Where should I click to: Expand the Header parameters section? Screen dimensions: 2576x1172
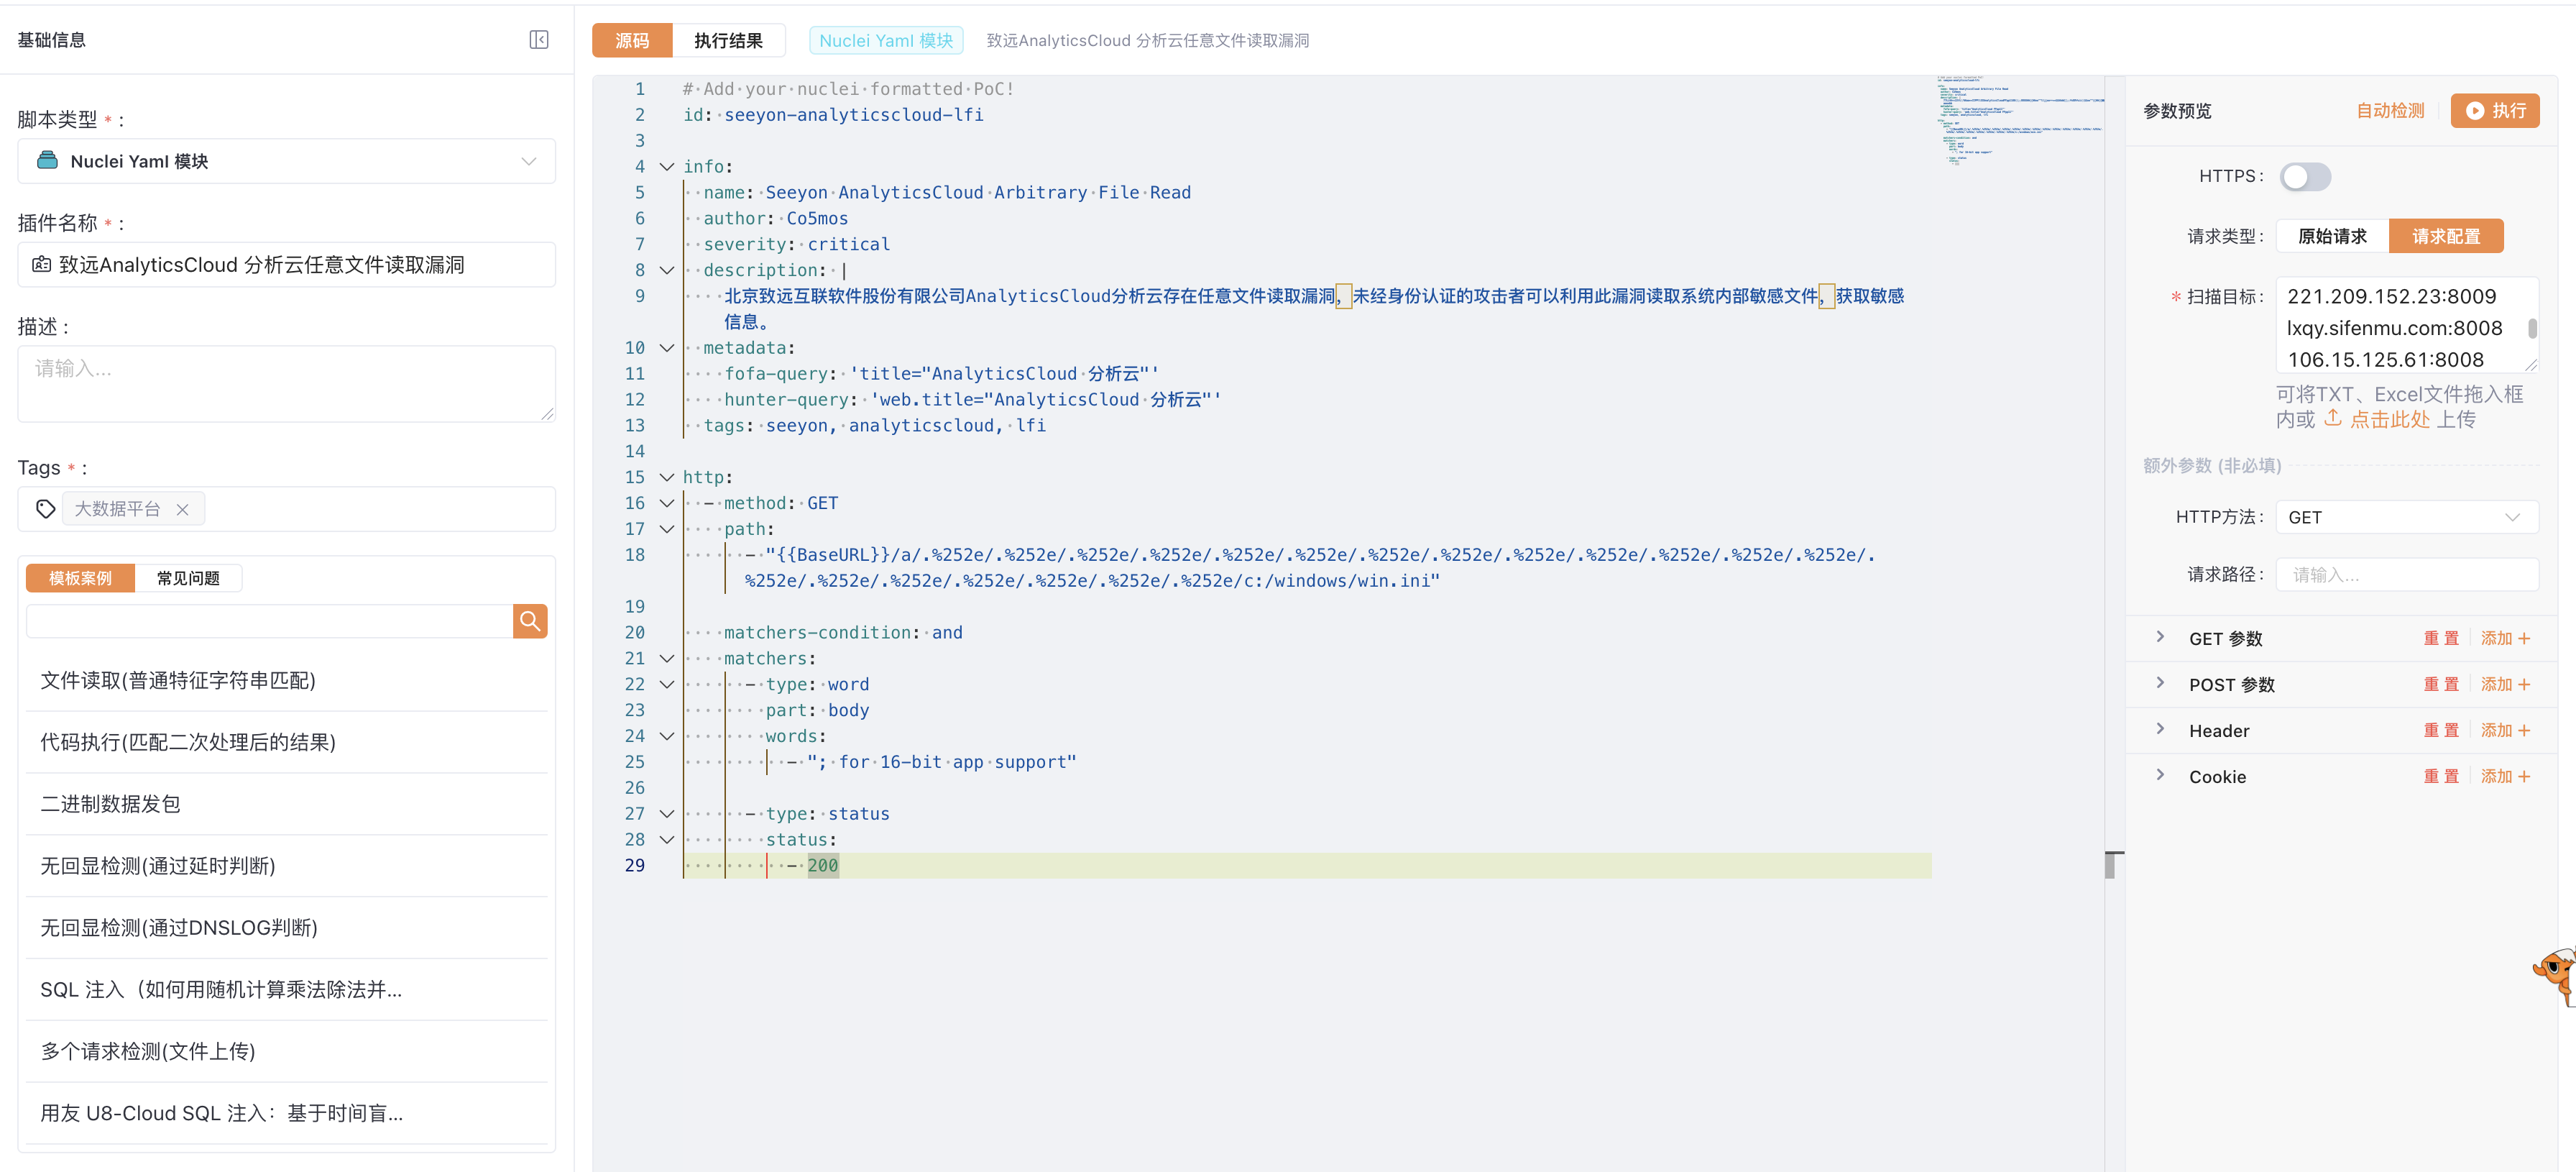(2161, 730)
